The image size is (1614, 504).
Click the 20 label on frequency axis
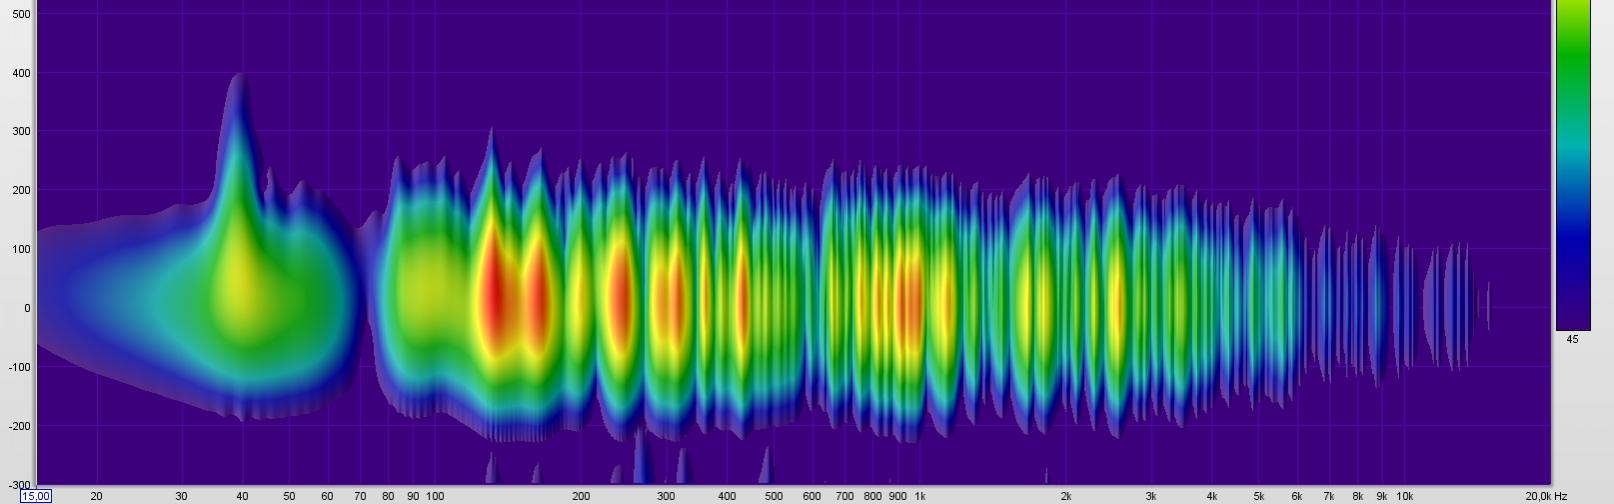coord(96,496)
